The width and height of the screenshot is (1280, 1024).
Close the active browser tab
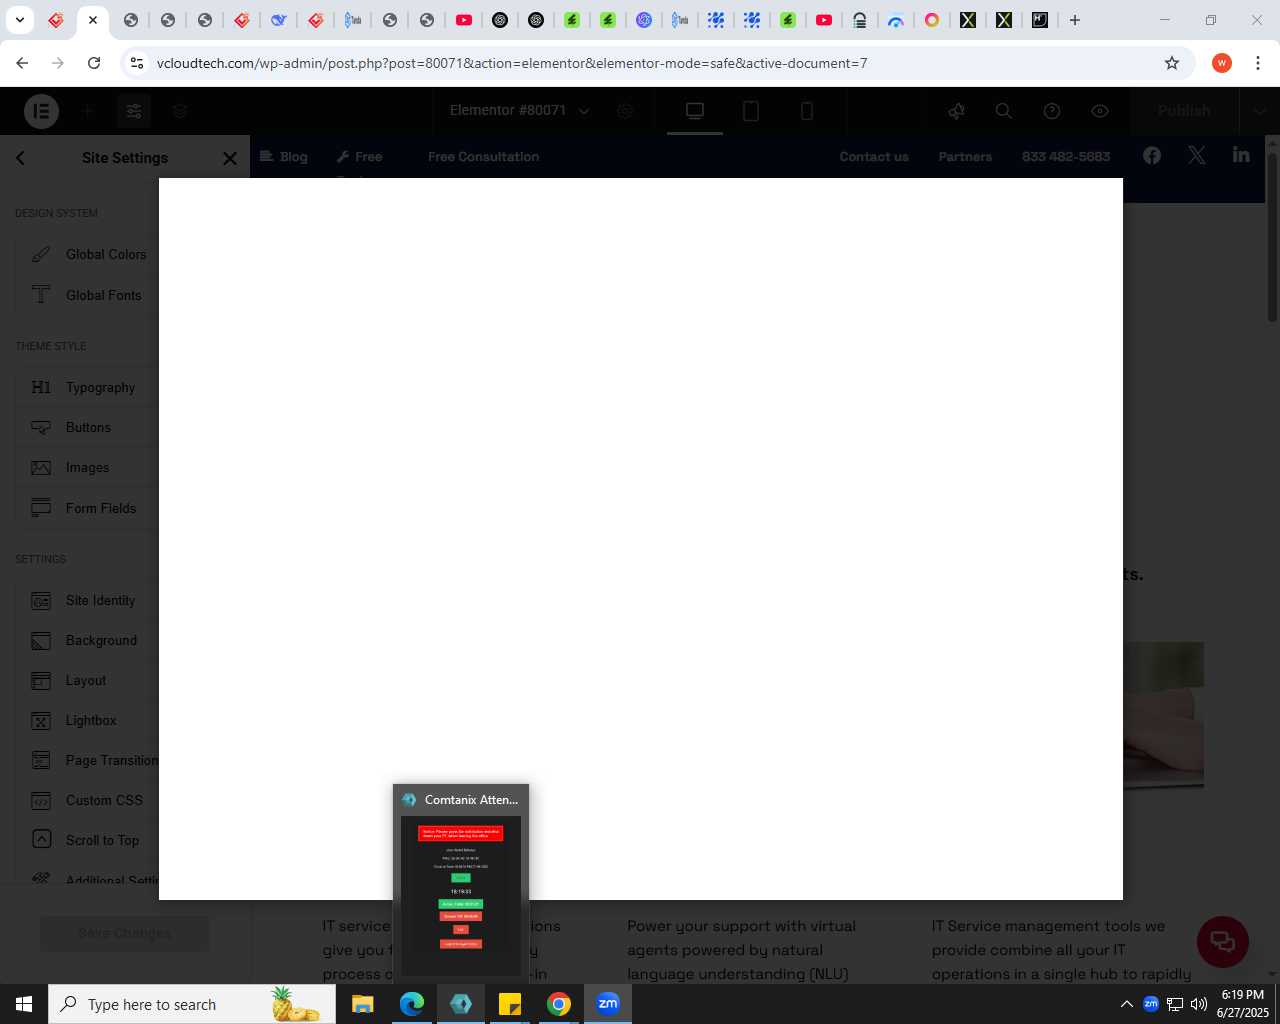tap(93, 20)
